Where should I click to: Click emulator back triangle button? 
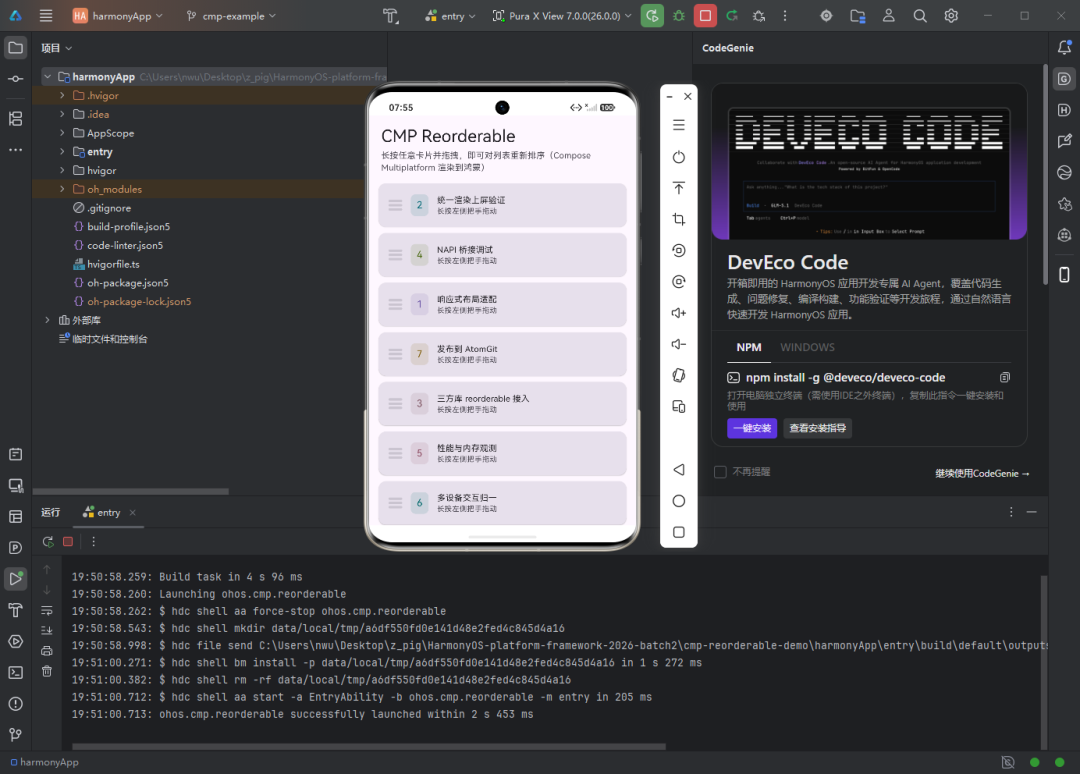(x=678, y=470)
